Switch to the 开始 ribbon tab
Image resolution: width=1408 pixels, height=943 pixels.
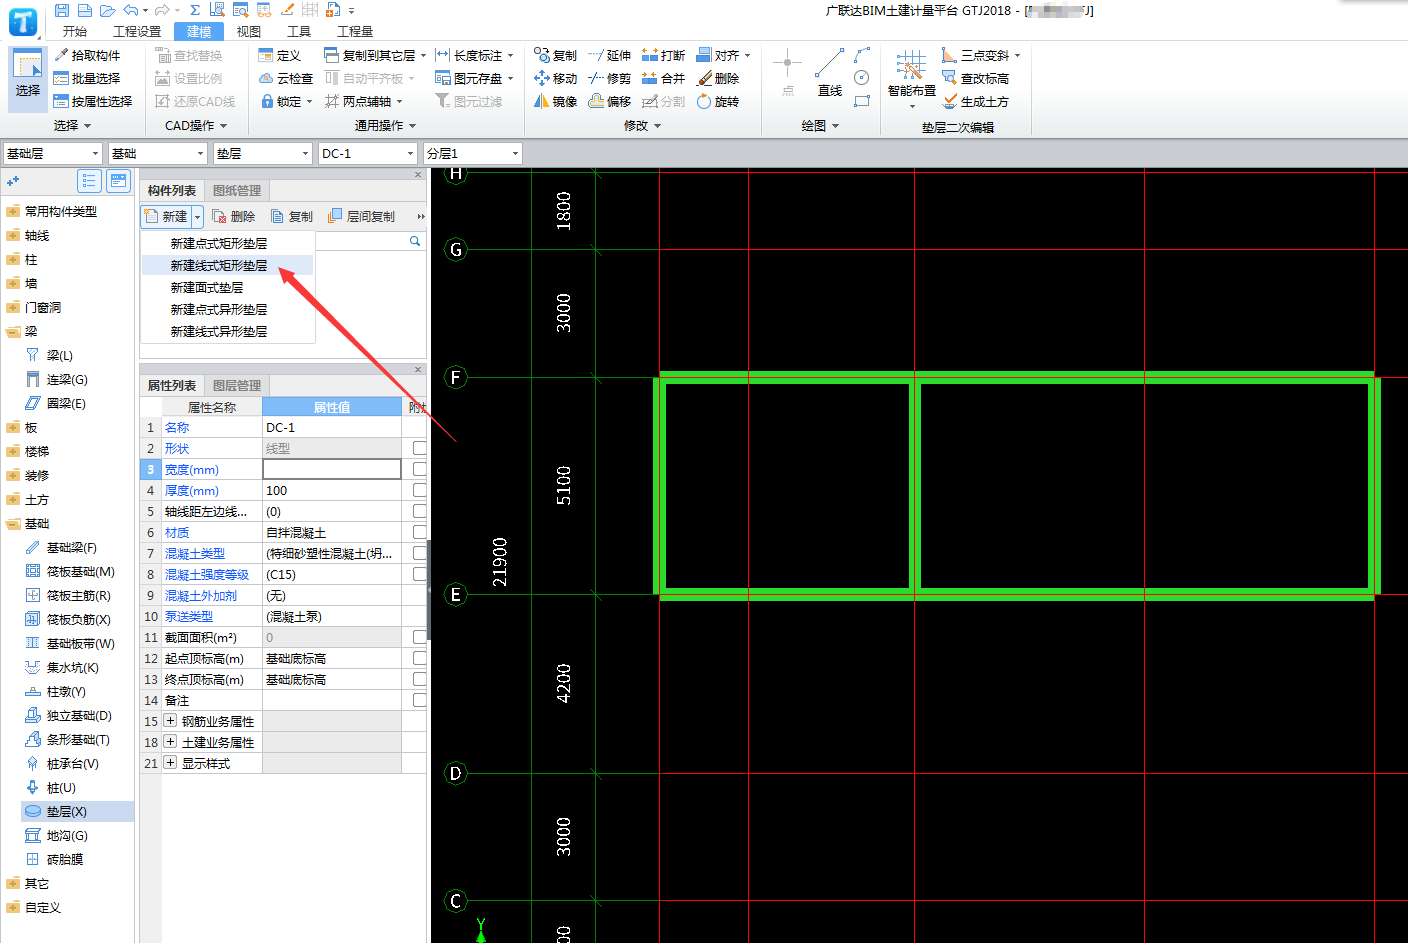(75, 31)
